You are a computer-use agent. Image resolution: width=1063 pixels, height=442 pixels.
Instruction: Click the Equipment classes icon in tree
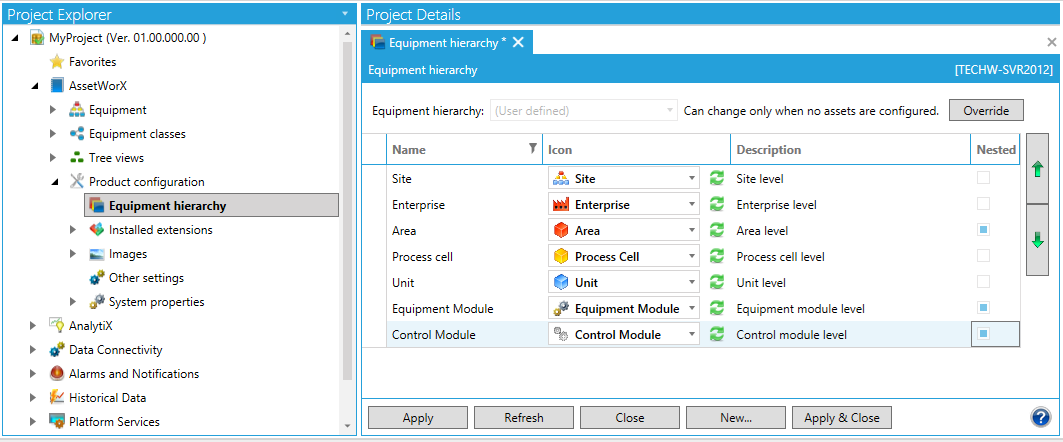(x=77, y=134)
